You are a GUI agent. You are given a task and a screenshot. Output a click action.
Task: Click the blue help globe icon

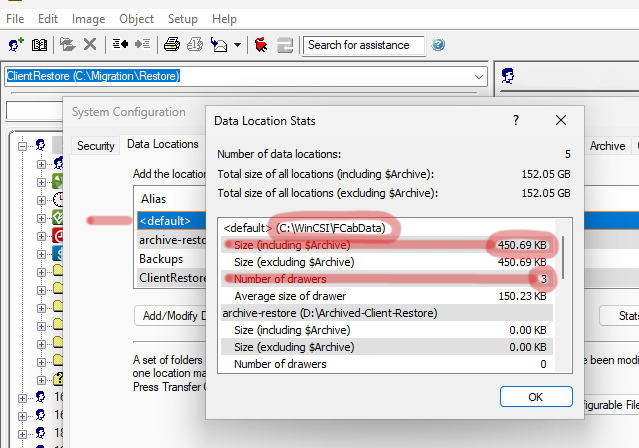point(438,44)
